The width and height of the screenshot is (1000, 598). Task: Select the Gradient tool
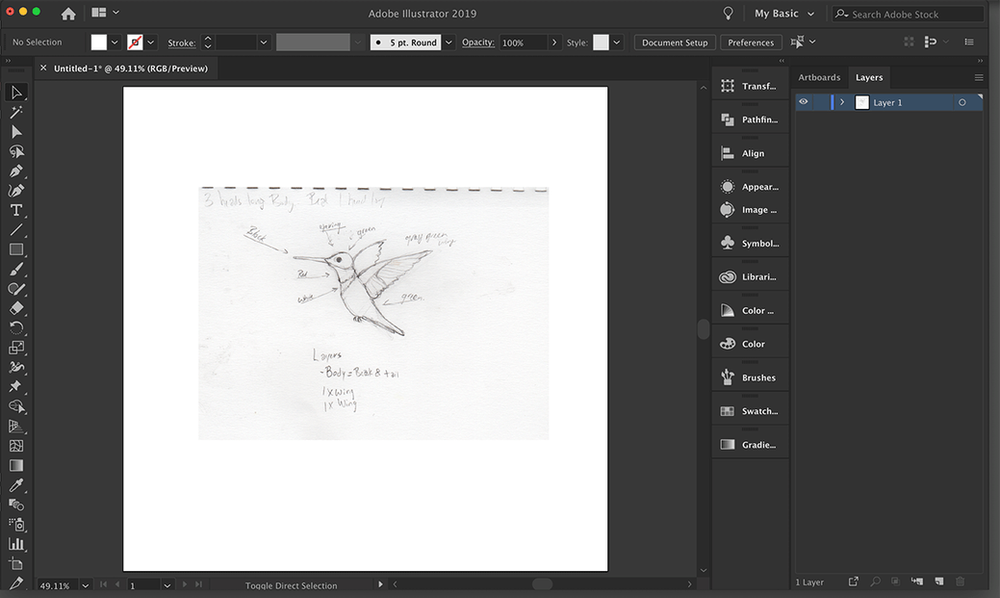coord(16,465)
